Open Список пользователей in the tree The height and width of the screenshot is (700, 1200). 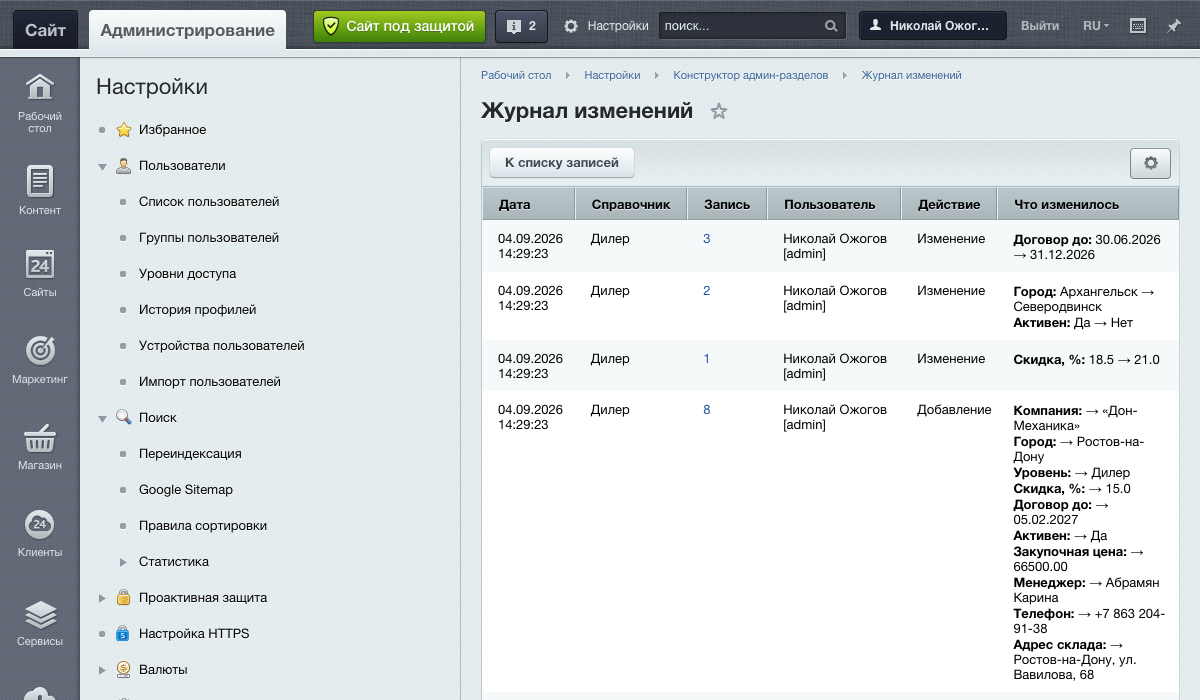coord(209,202)
